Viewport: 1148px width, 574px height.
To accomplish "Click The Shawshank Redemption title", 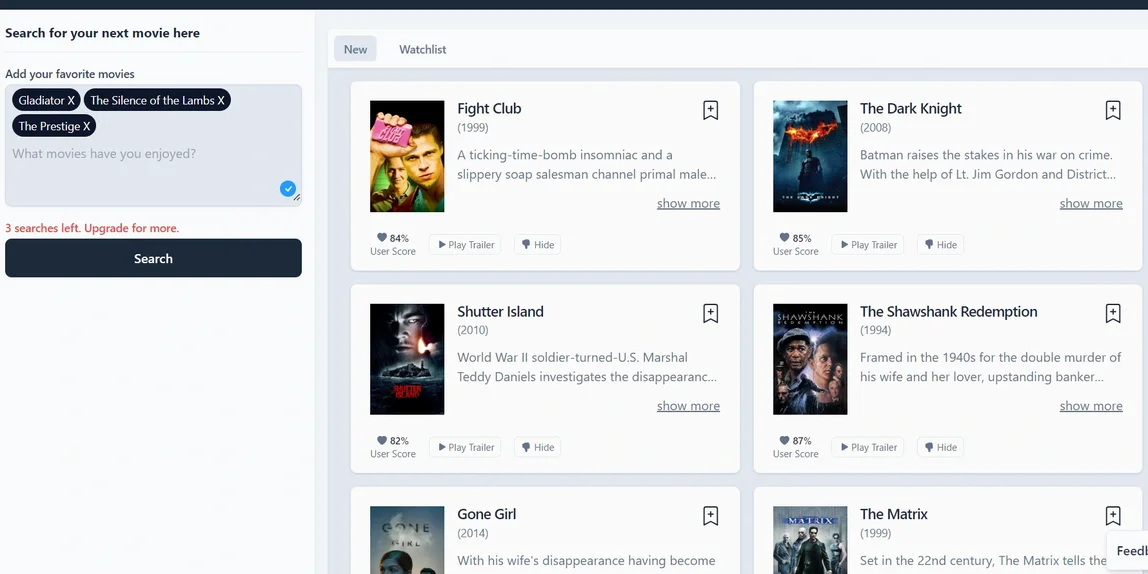I will (x=948, y=311).
